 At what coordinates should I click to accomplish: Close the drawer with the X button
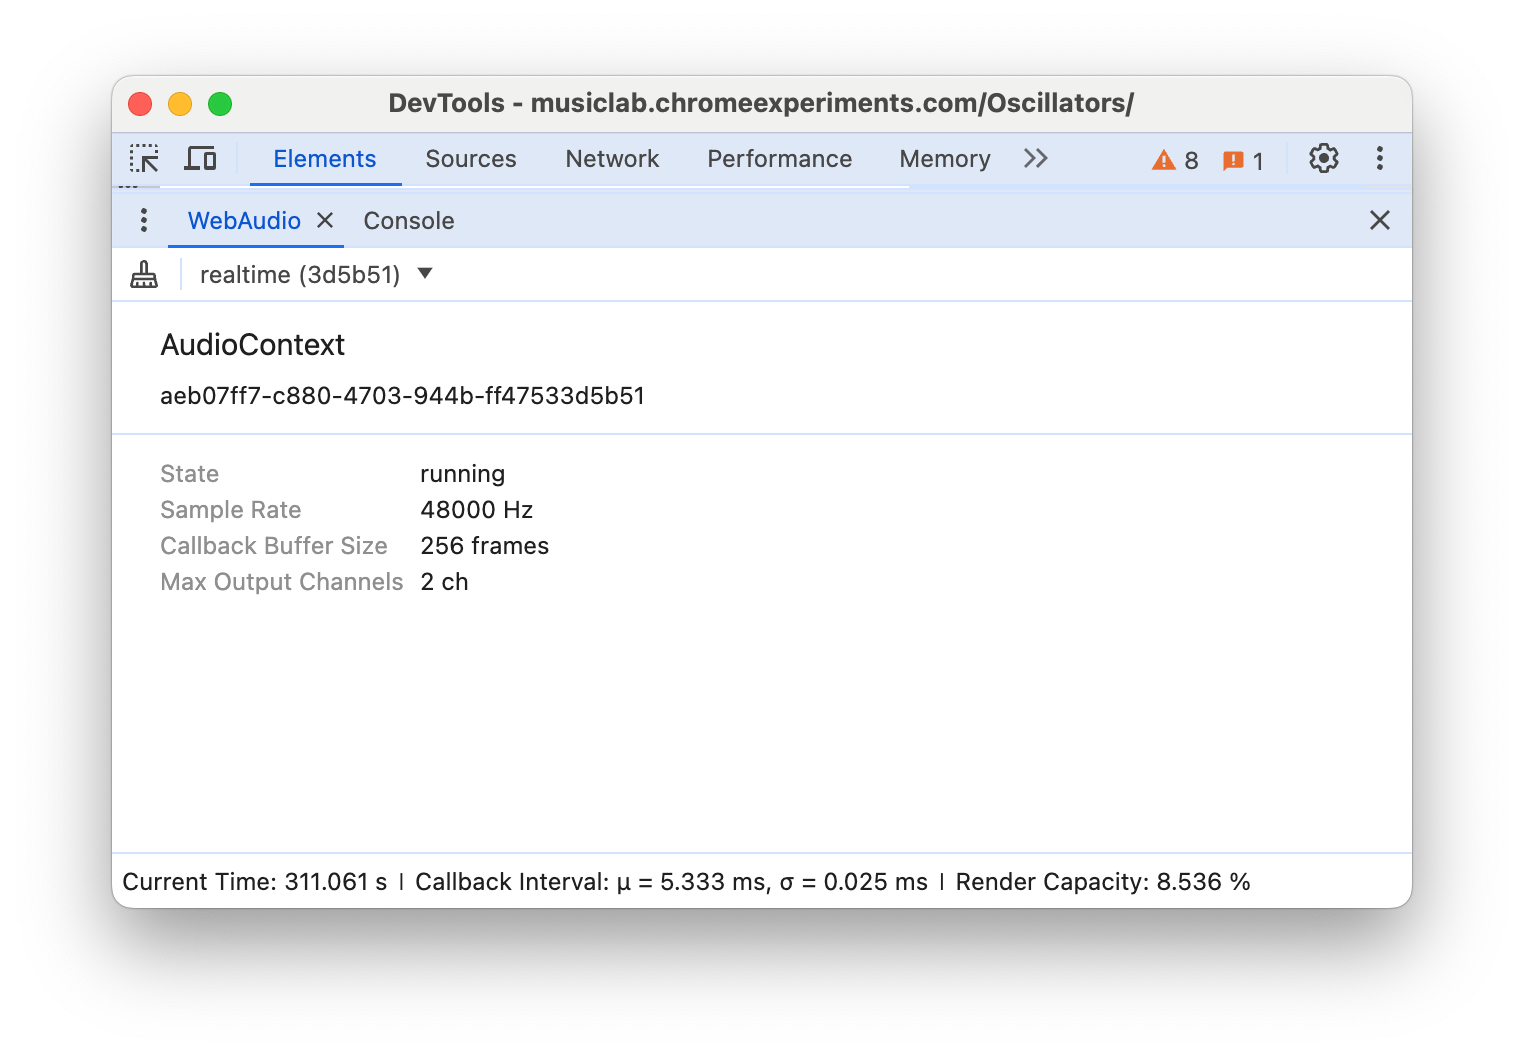tap(1380, 220)
